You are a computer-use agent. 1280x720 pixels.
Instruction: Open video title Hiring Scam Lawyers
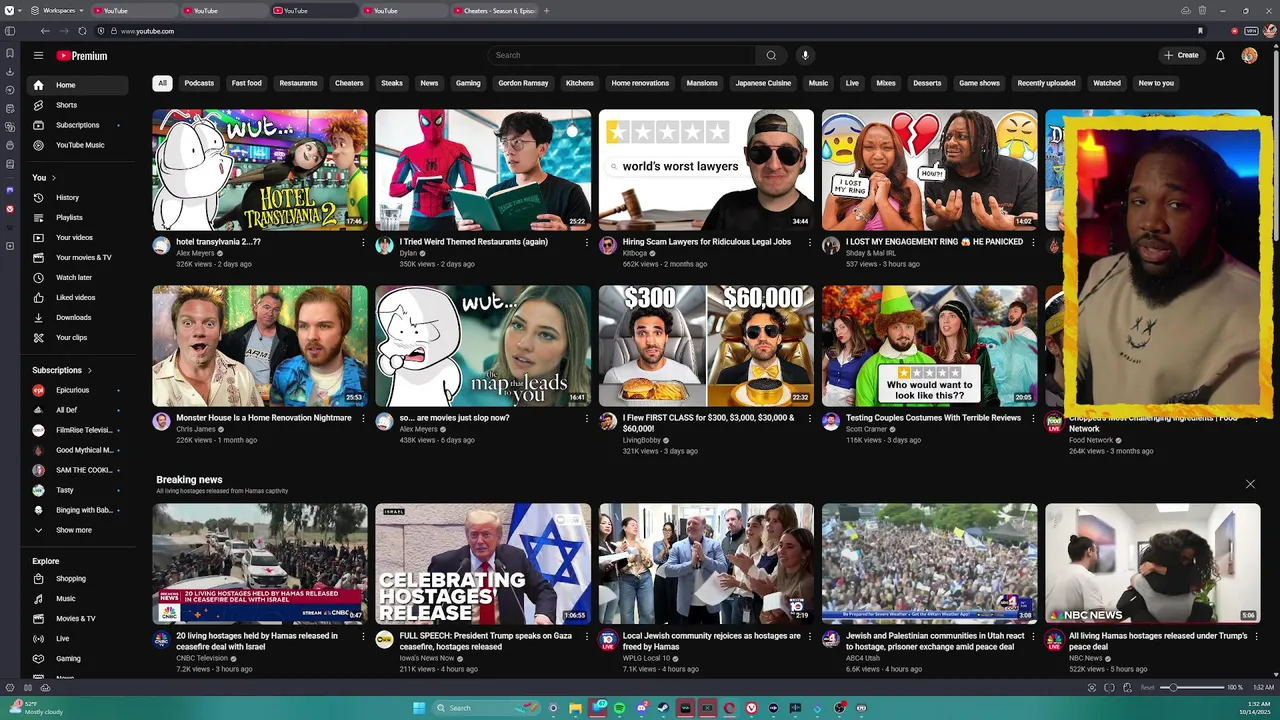tap(707, 242)
